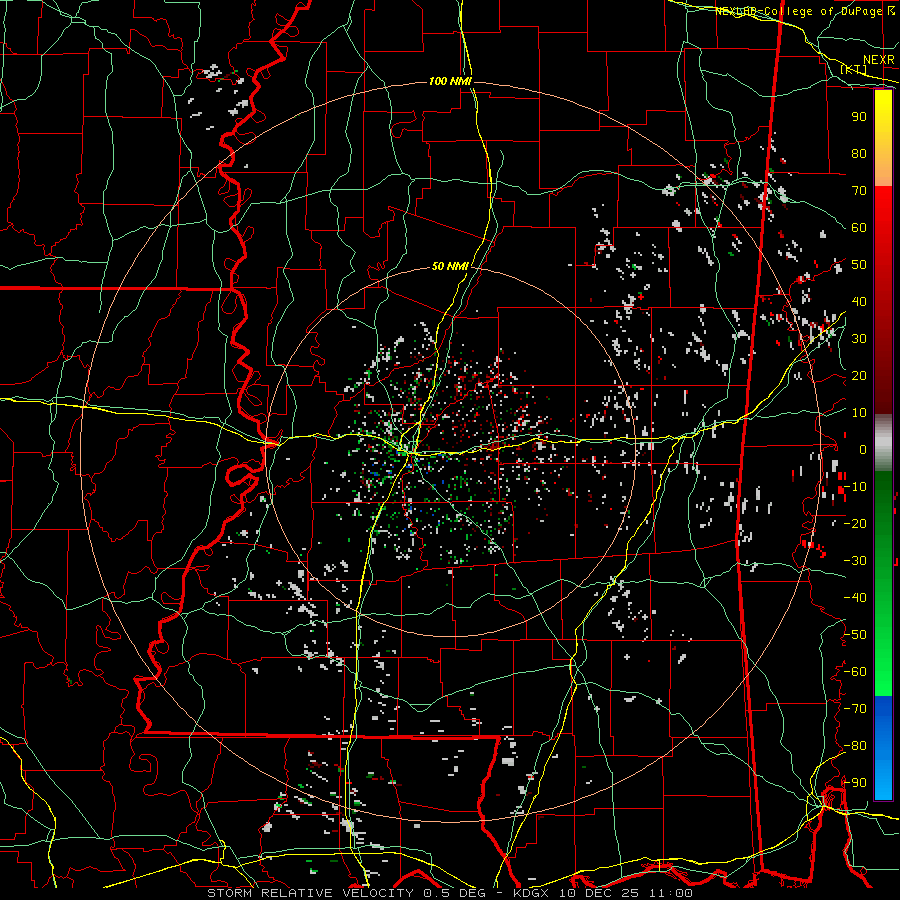Click the 40 value on velocity scale
900x900 pixels.
(859, 301)
